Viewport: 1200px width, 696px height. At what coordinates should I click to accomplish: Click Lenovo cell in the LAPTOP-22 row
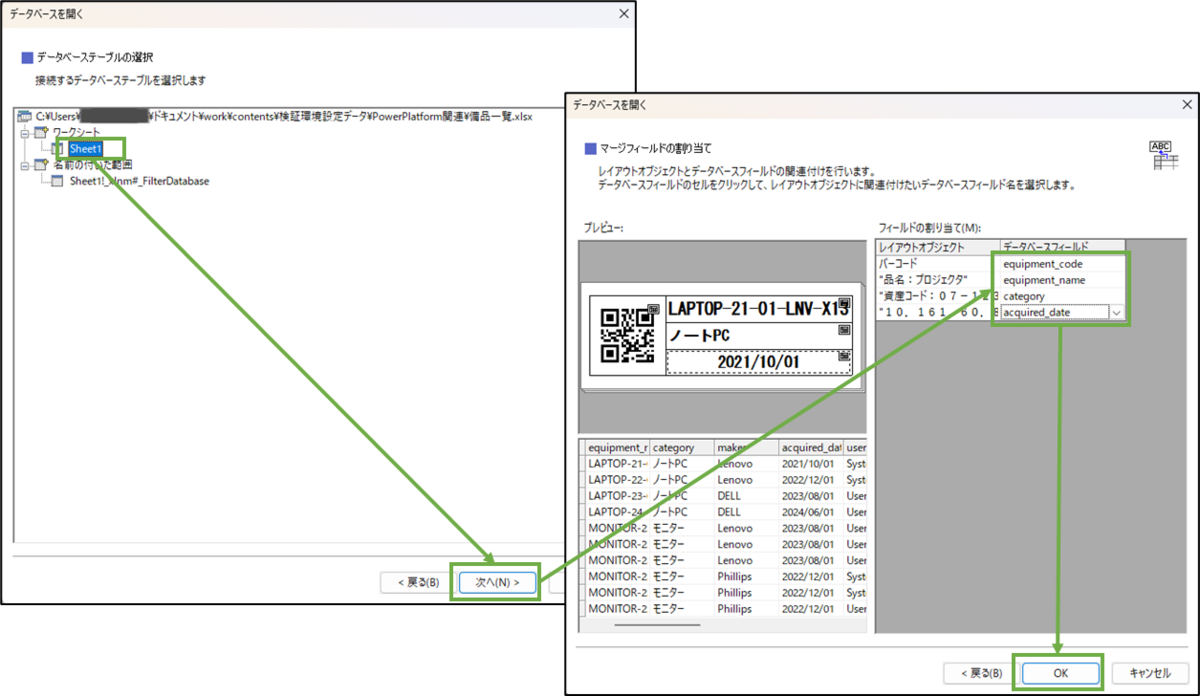pyautogui.click(x=745, y=480)
